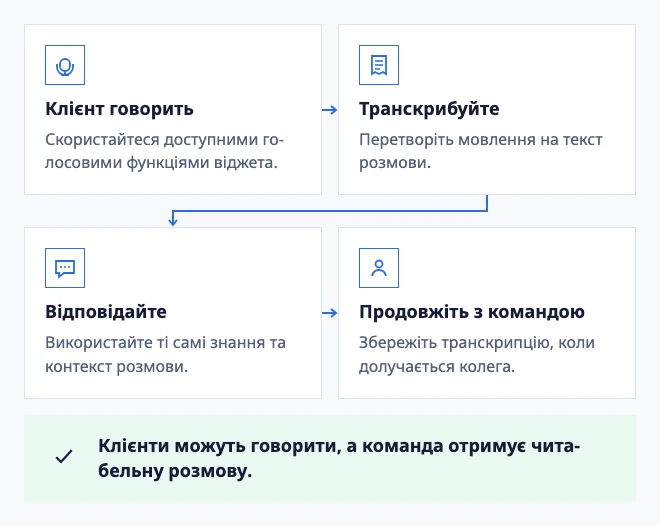
Task: Click the transcript document icon above Транскрибуйте
Action: click(x=379, y=65)
